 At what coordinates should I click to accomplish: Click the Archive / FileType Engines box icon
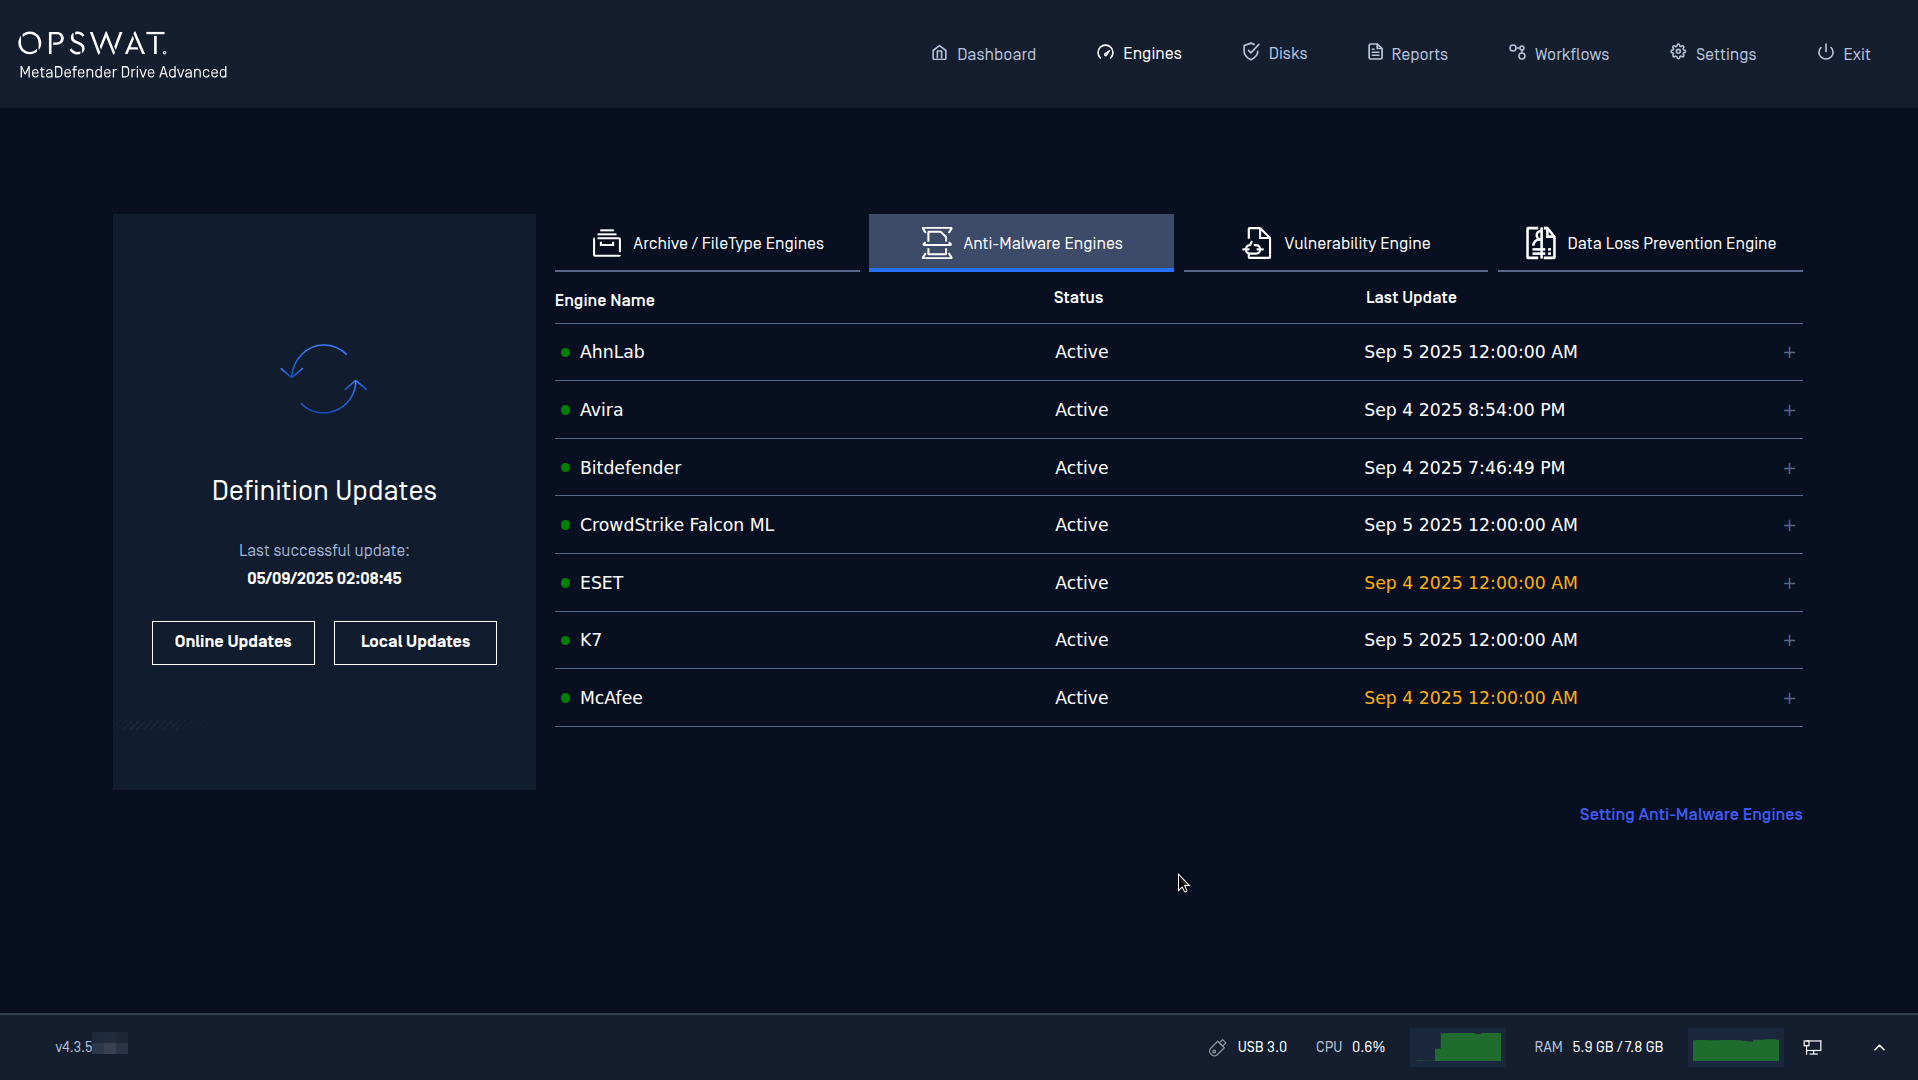pyautogui.click(x=607, y=243)
